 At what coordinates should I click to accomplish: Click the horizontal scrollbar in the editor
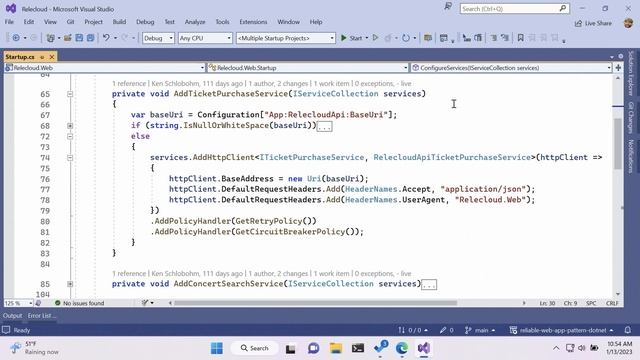click(x=315, y=303)
